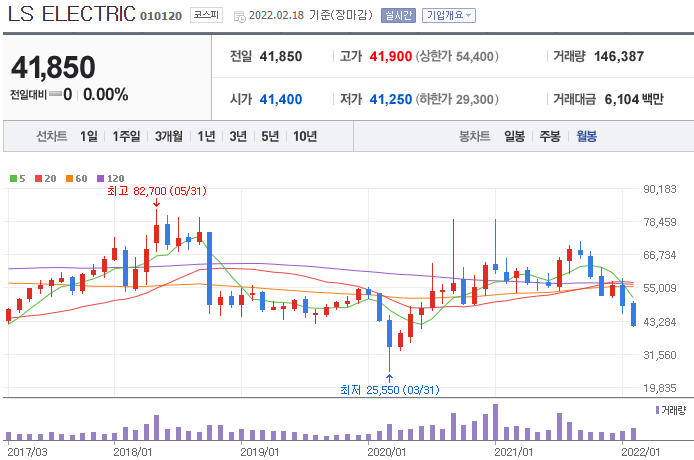Select the 10년 line chart tab
Image resolution: width=694 pixels, height=460 pixels.
pos(305,136)
